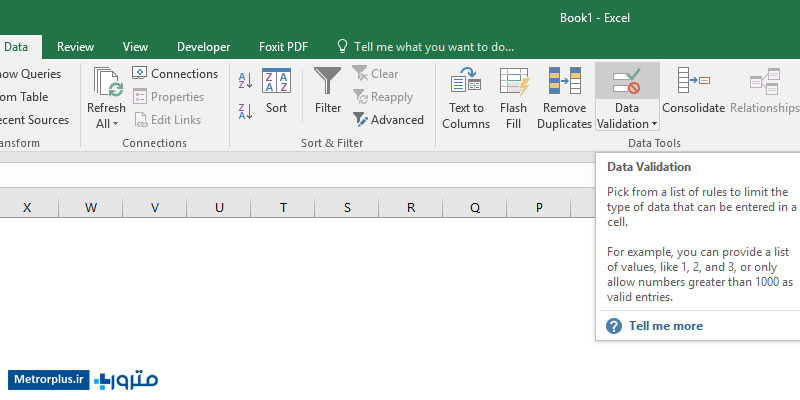Open the Sort dialog button
Screen dimensions: 800x400
point(276,91)
